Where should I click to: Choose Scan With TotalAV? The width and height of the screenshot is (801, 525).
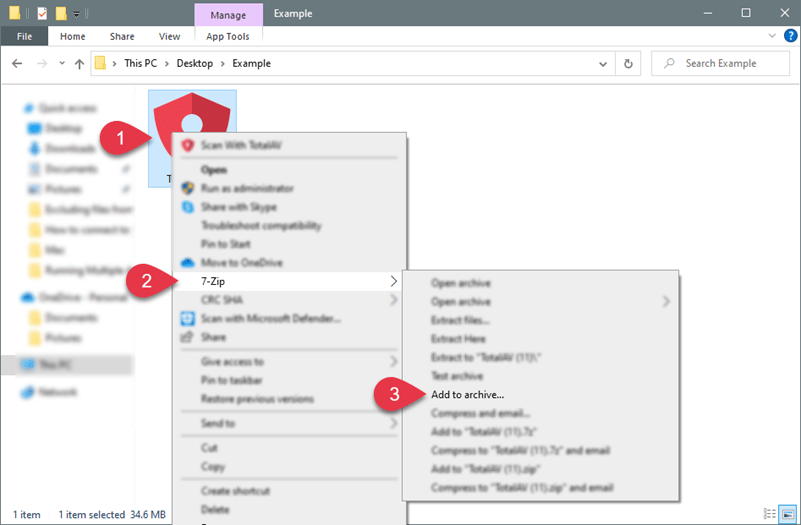click(x=289, y=146)
